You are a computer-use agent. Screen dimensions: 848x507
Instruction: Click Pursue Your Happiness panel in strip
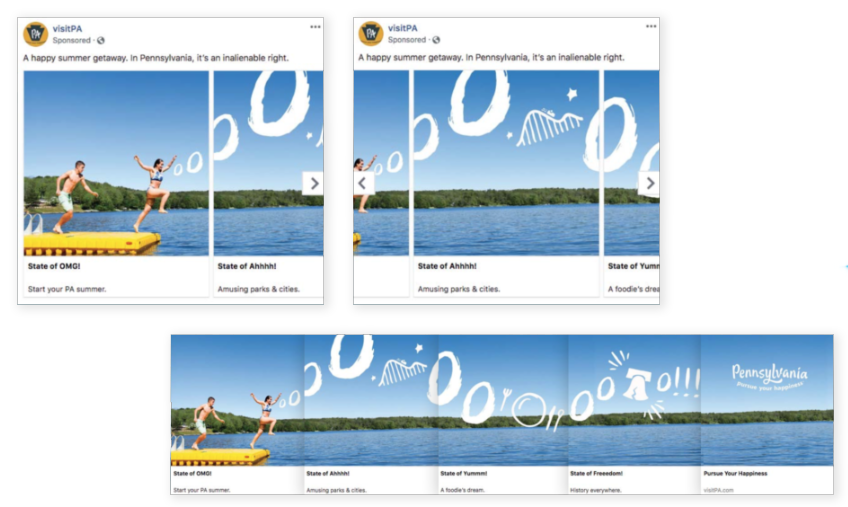767,414
